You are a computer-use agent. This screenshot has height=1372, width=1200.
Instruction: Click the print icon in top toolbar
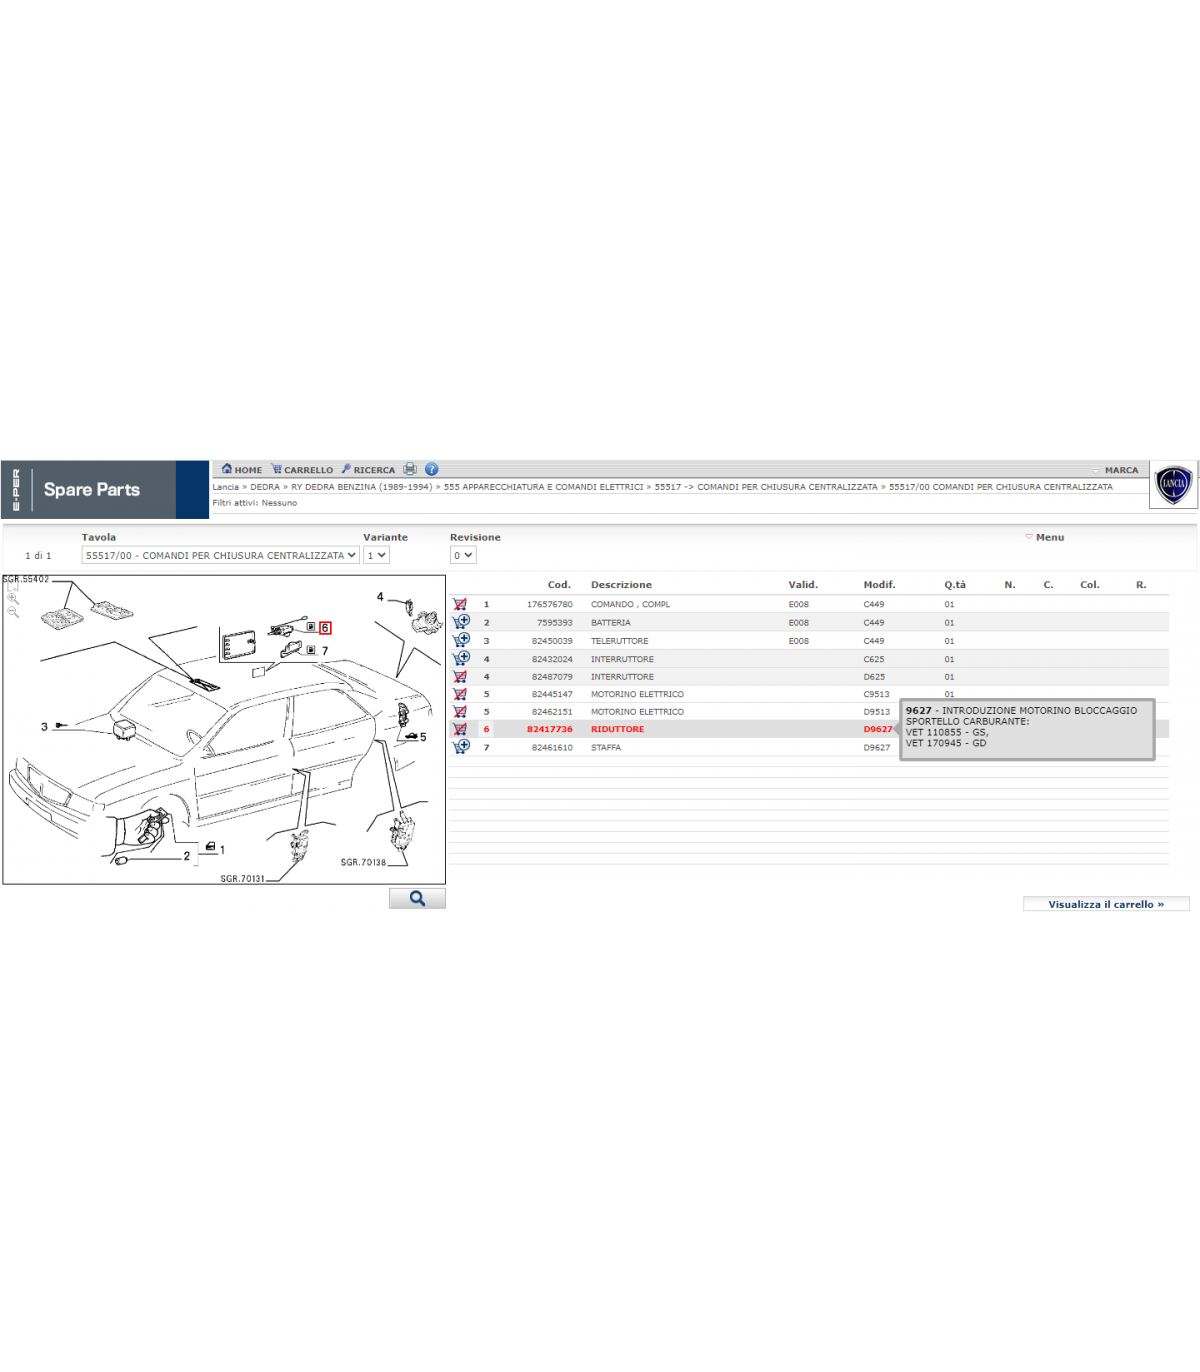410,469
